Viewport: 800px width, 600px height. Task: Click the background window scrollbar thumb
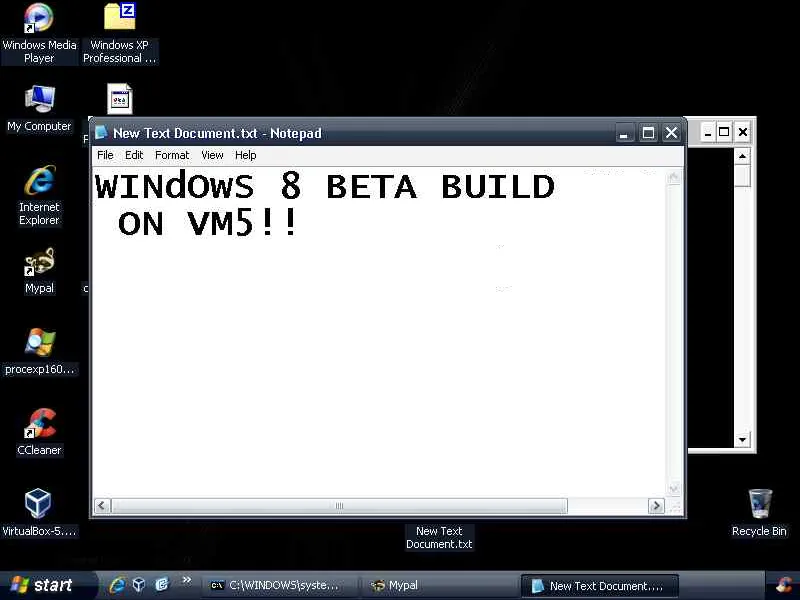[x=742, y=176]
